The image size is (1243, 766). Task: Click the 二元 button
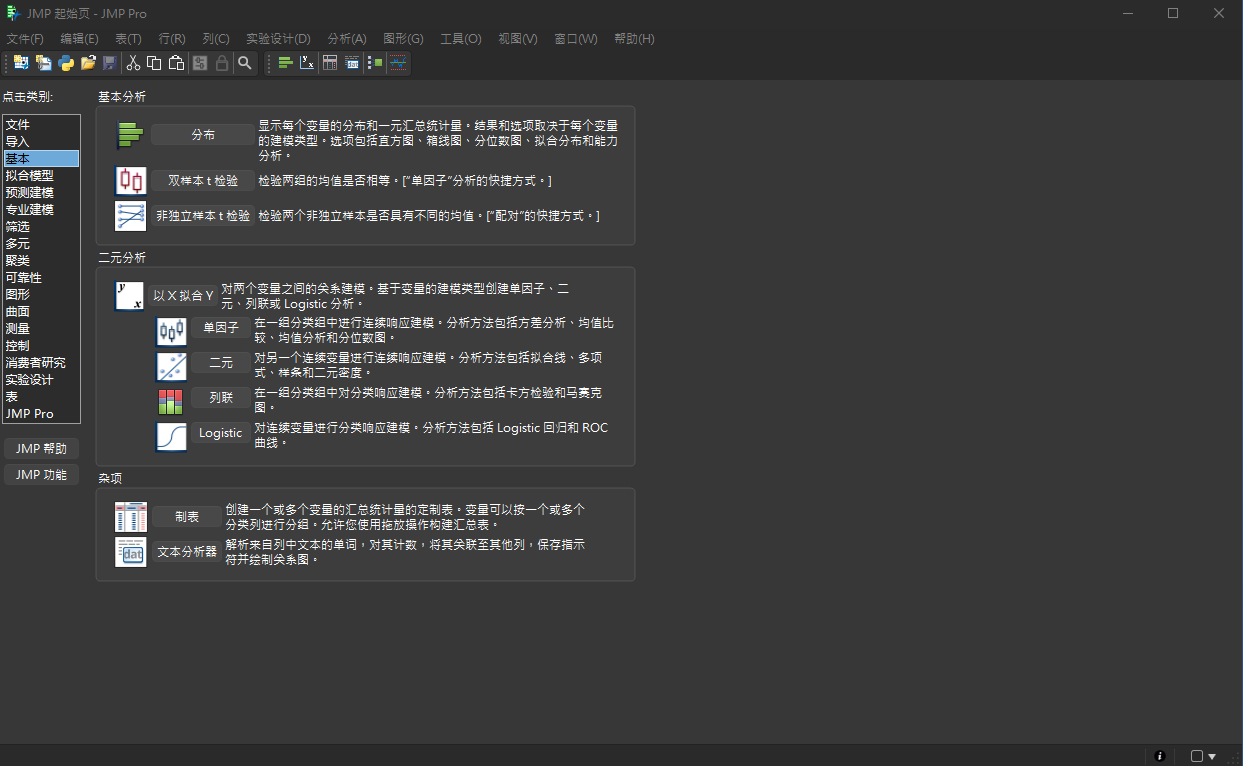coord(221,363)
